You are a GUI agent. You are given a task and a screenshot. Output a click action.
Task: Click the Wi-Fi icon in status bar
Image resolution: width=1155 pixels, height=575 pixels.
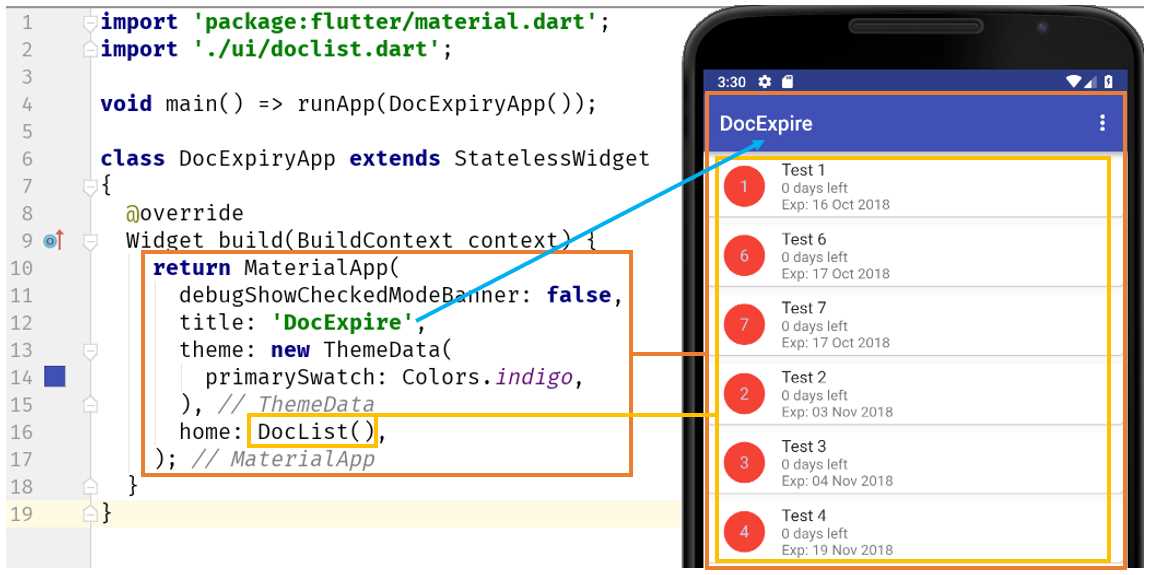tap(1073, 82)
